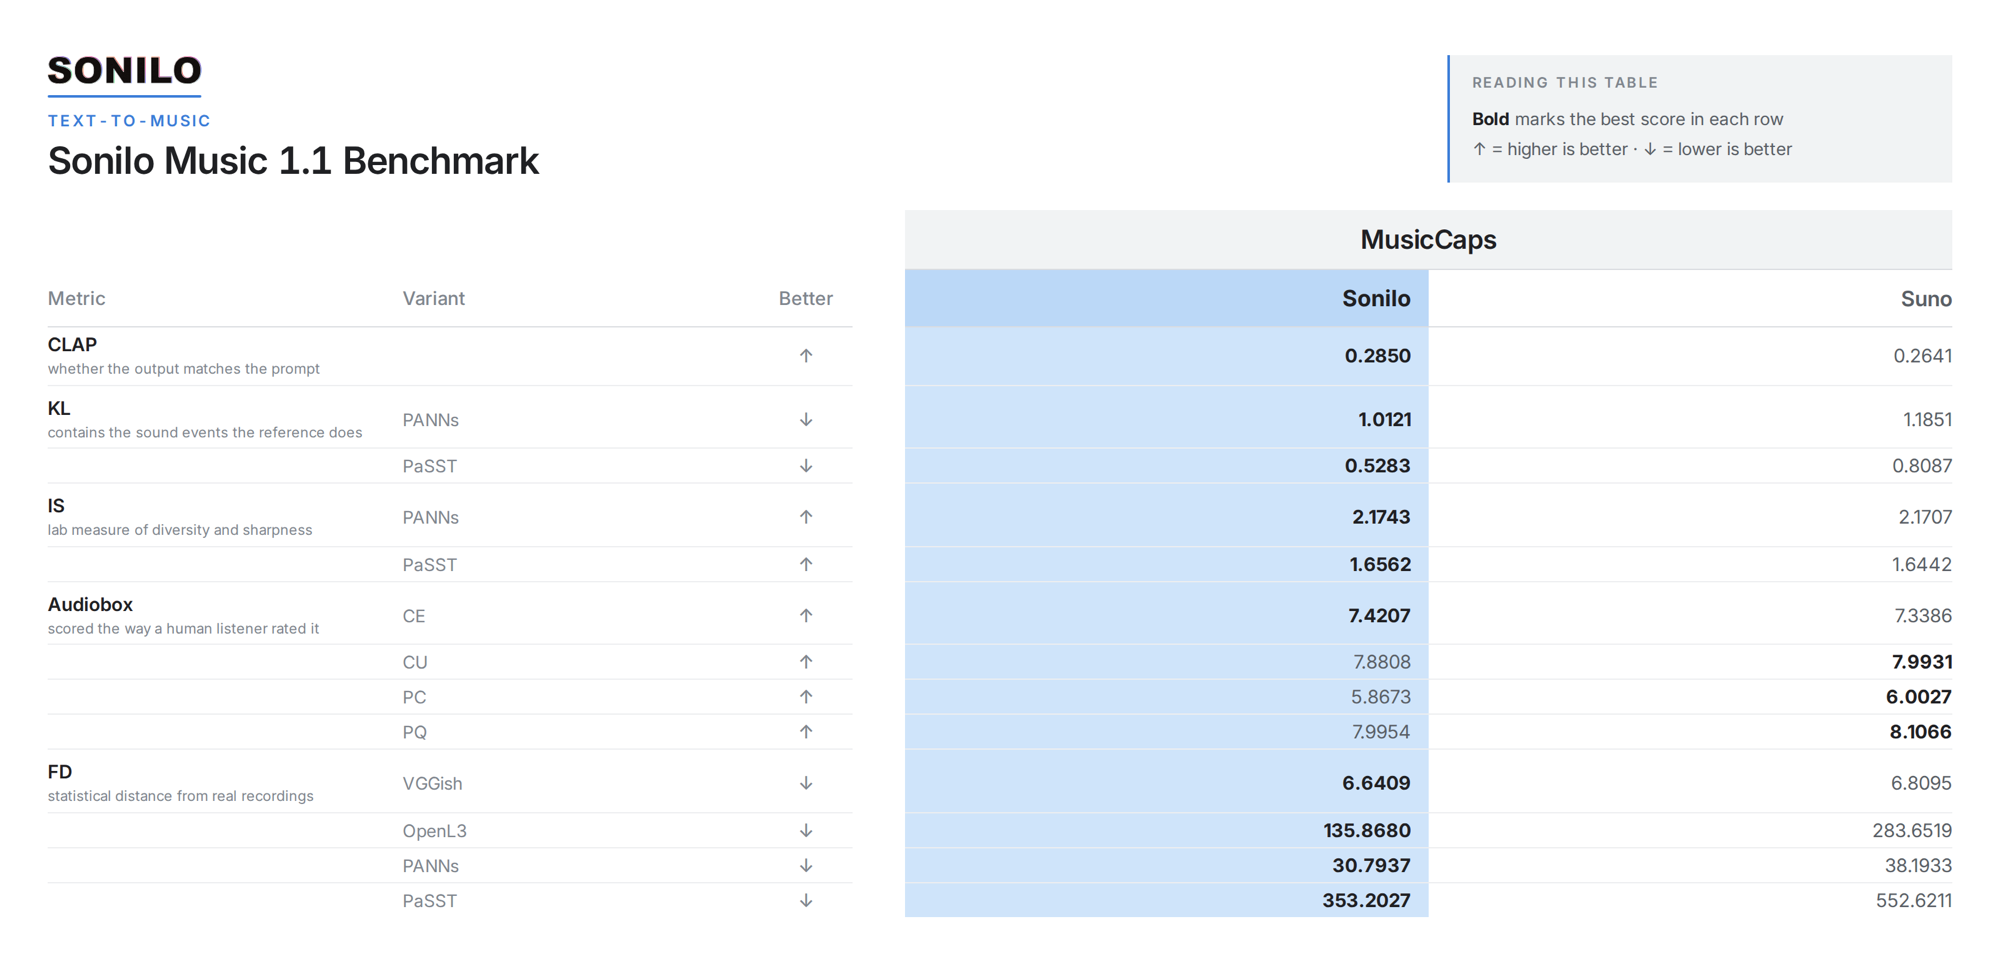Select the MusicCaps header
The width and height of the screenshot is (2000, 971).
[x=1428, y=240]
